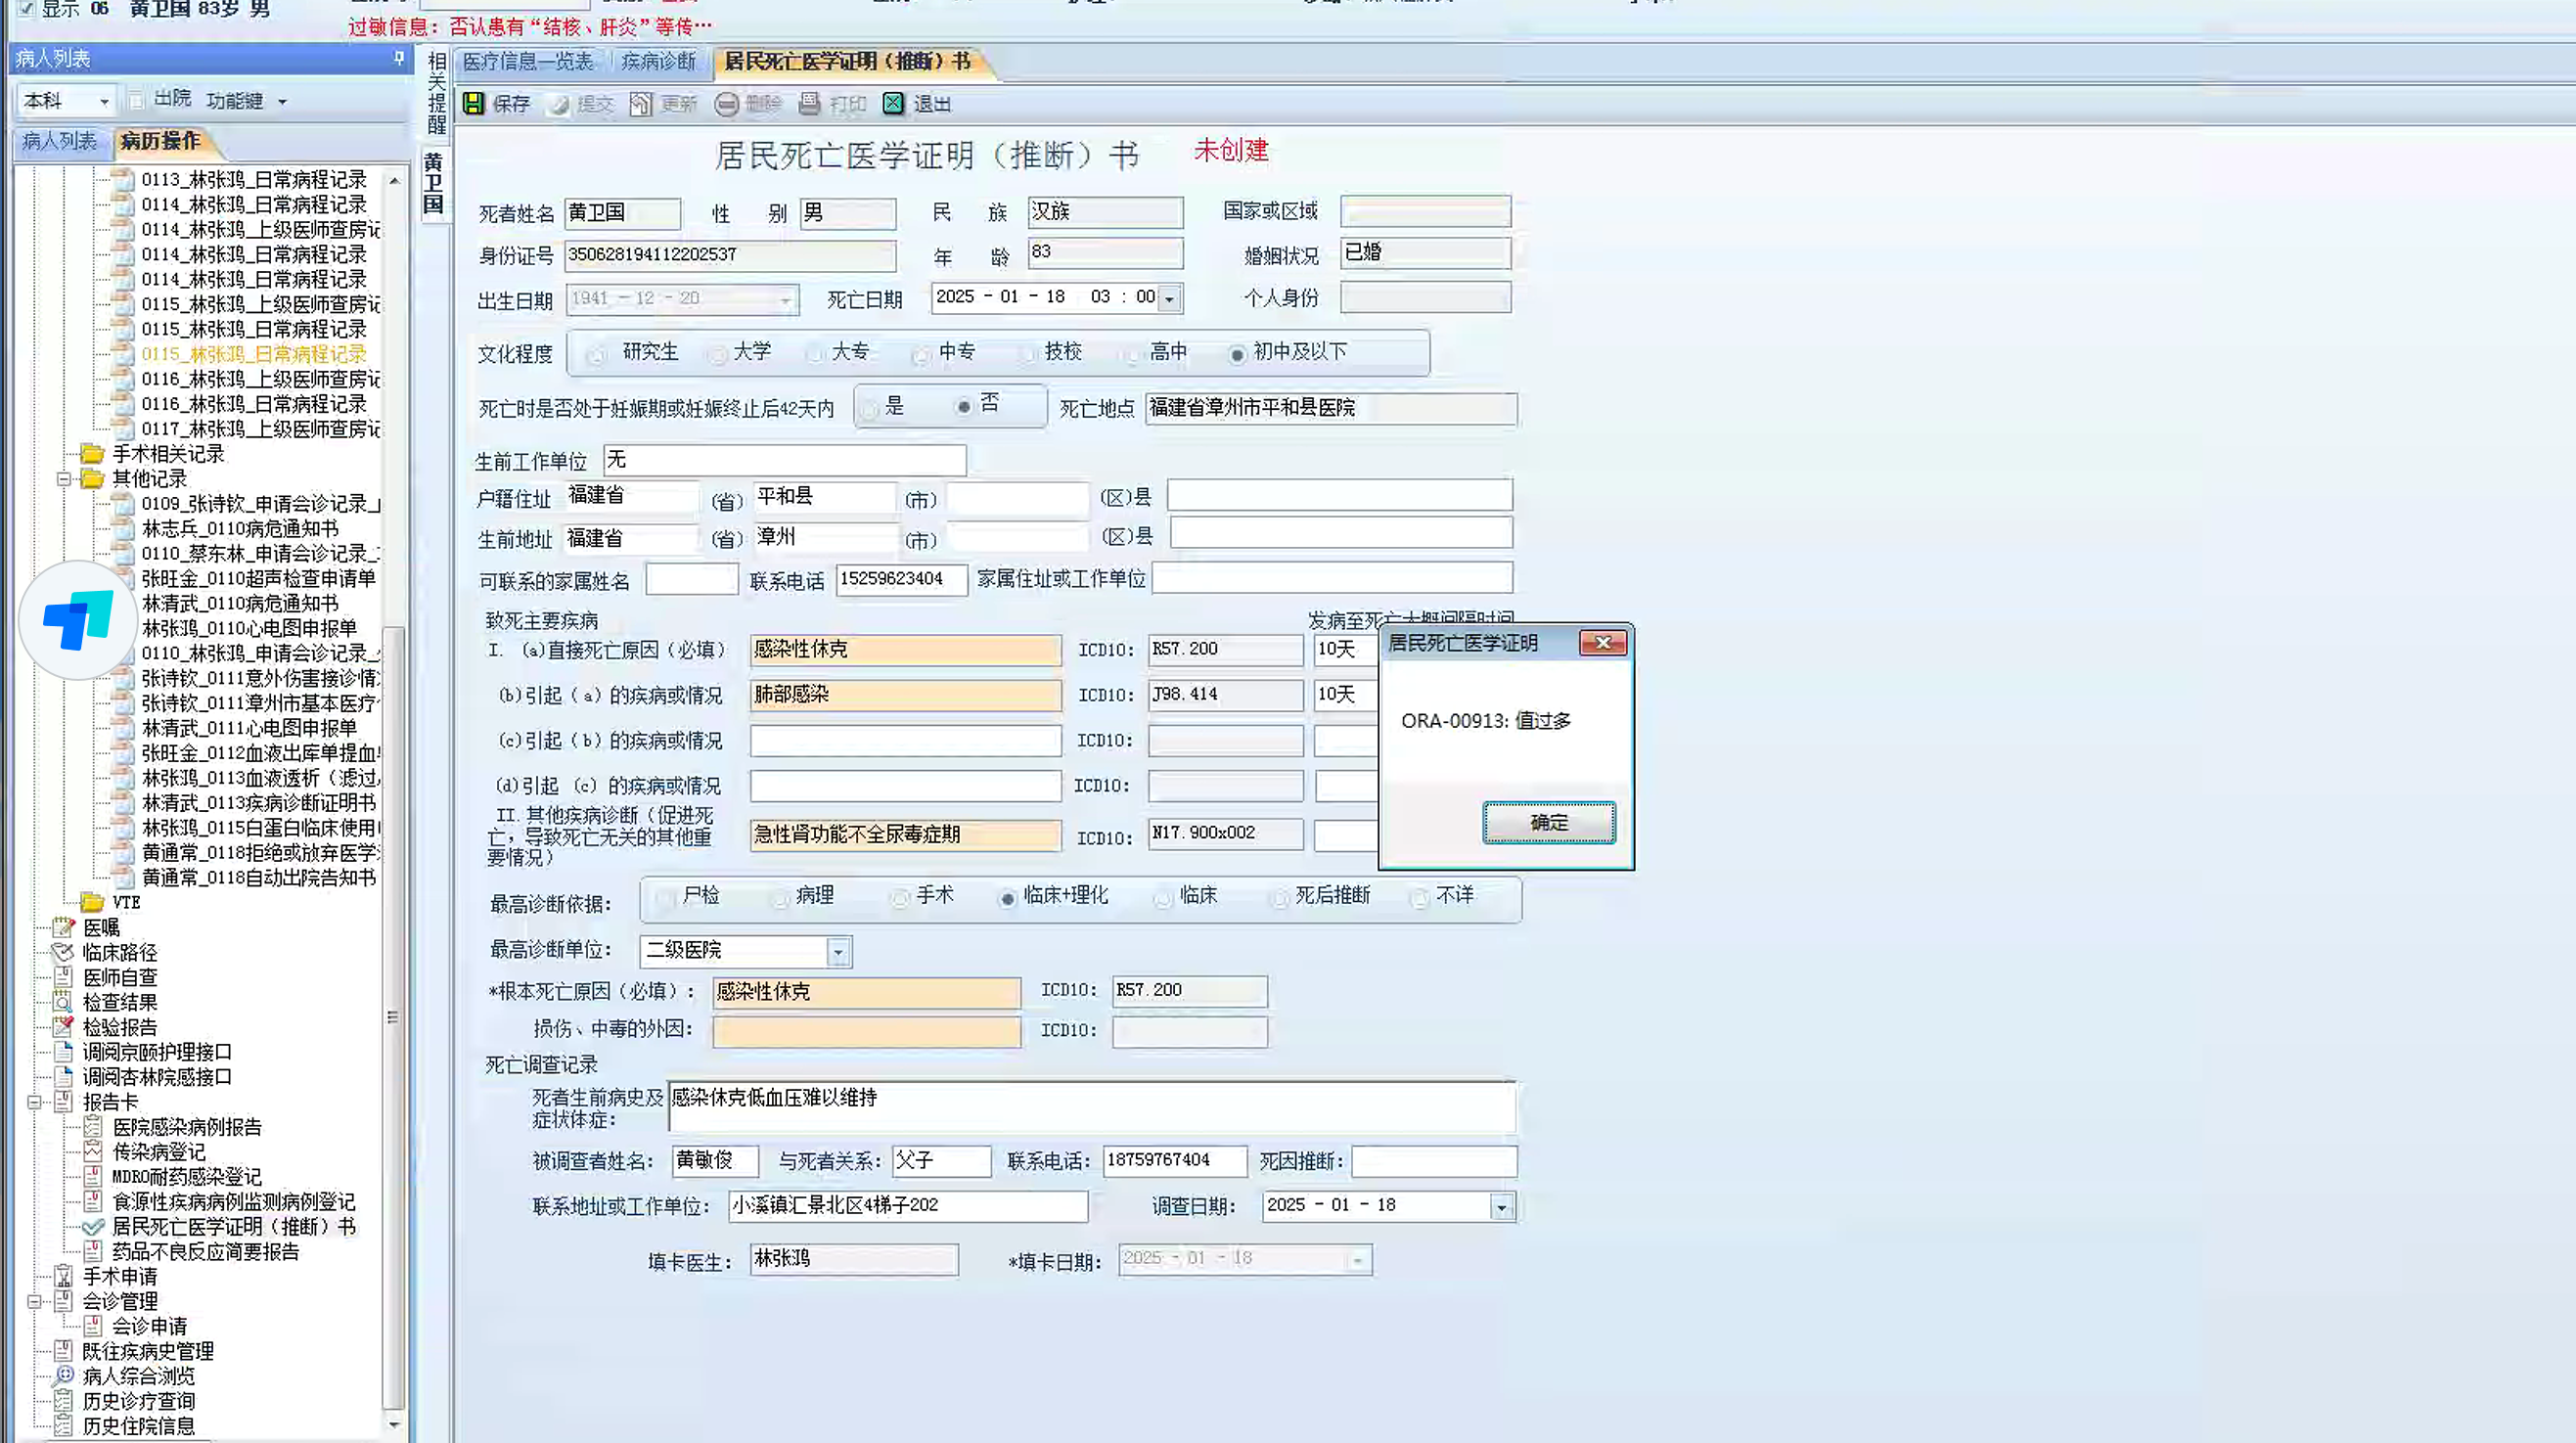Click the Save (保存) toolbar icon

coord(474,103)
